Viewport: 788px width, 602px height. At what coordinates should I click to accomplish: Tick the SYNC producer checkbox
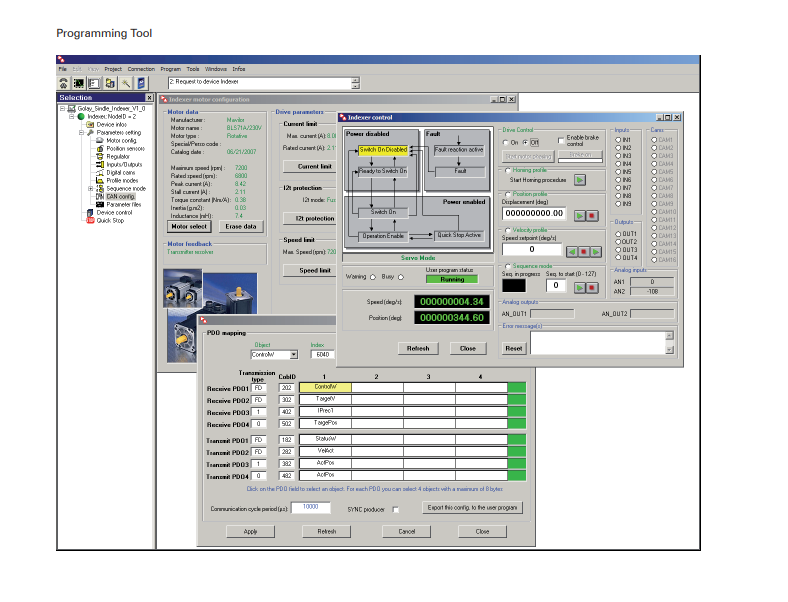coord(396,510)
